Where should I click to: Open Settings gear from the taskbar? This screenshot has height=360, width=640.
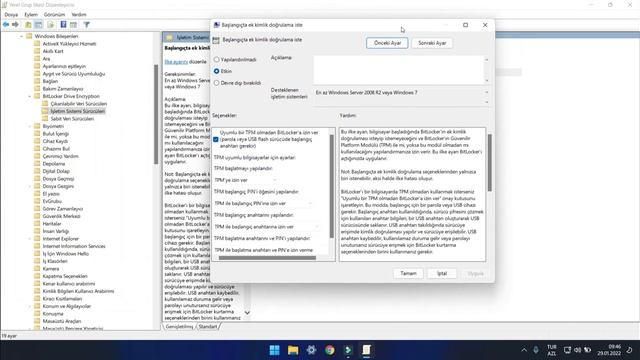(311, 350)
